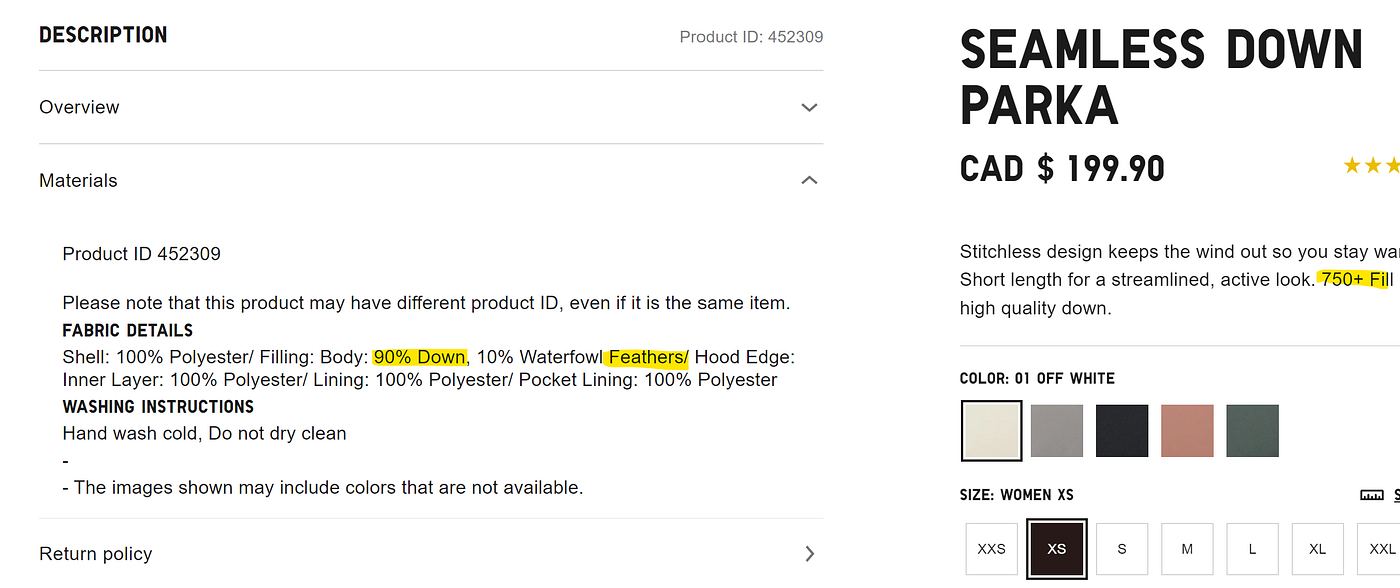Open the Return policy arrow

point(810,553)
